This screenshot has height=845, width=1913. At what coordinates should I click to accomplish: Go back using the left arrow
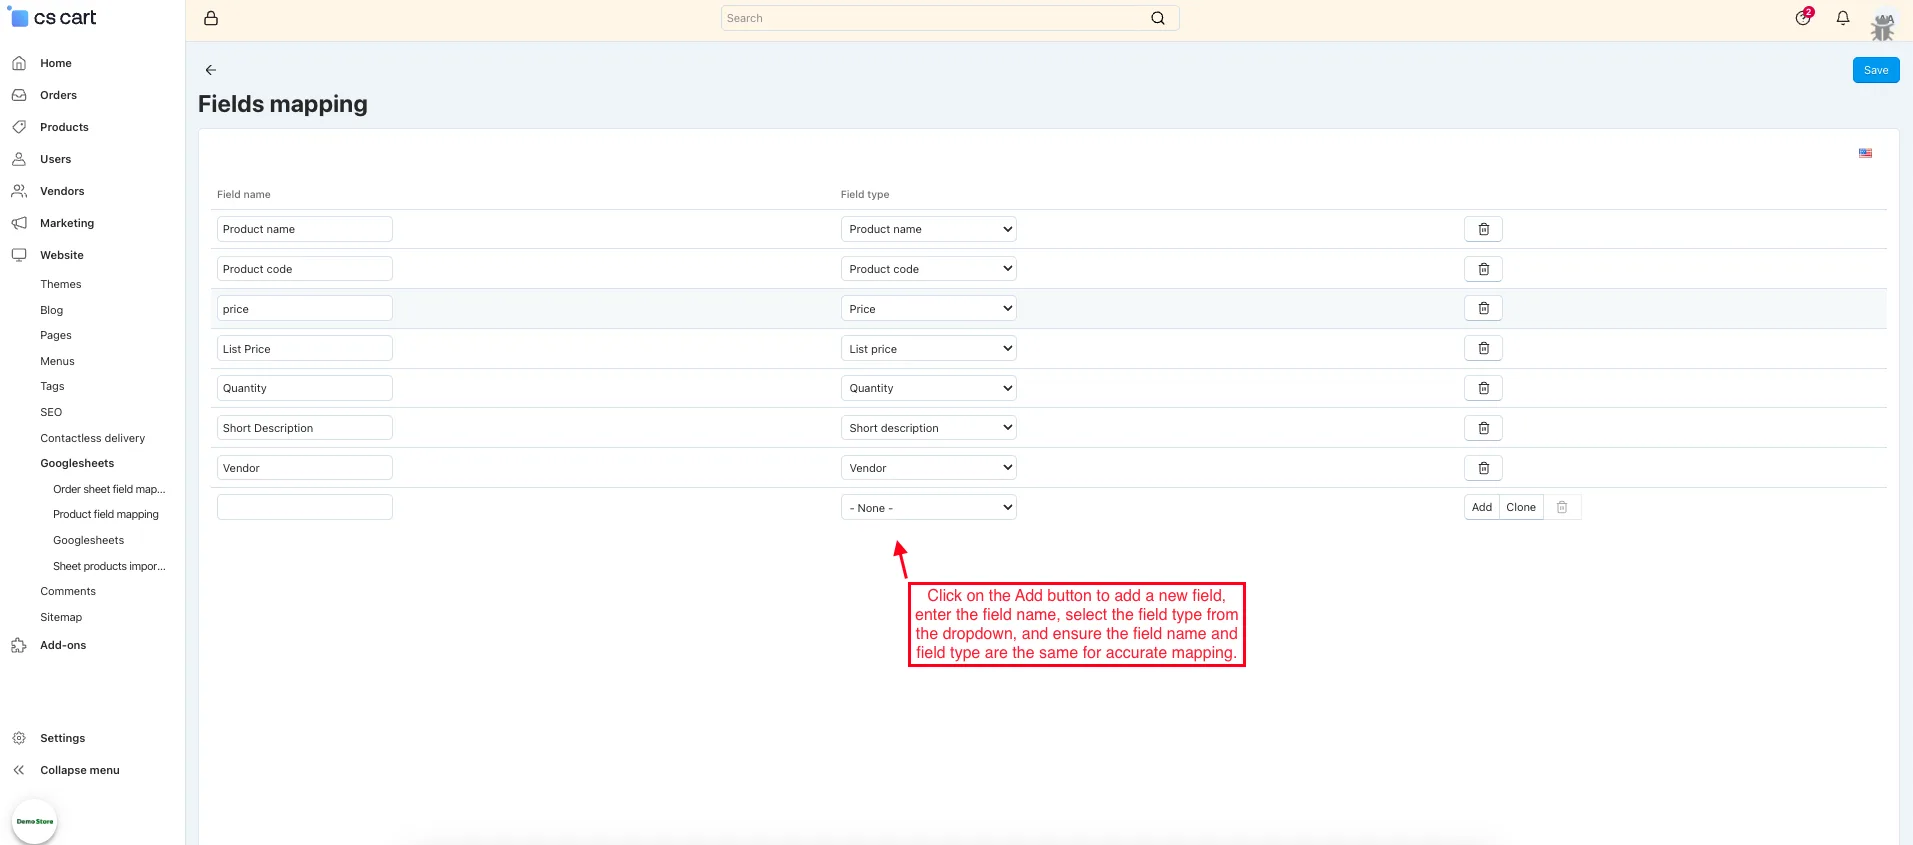(x=211, y=70)
